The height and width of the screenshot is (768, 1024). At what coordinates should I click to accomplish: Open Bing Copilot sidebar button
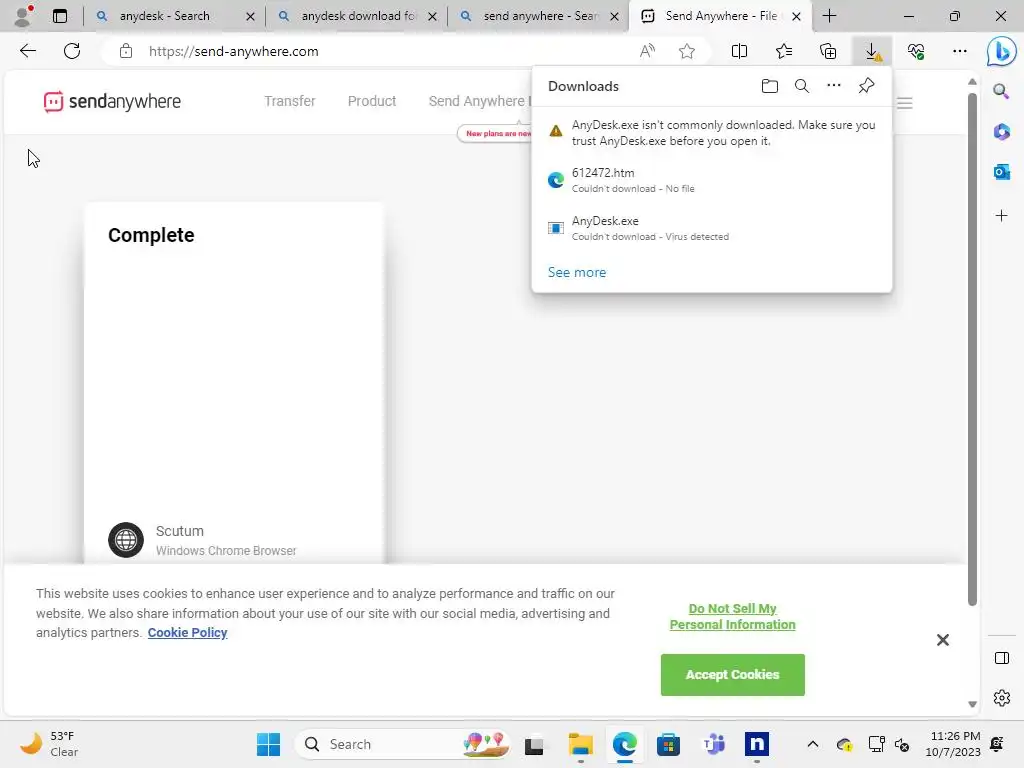(1001, 51)
